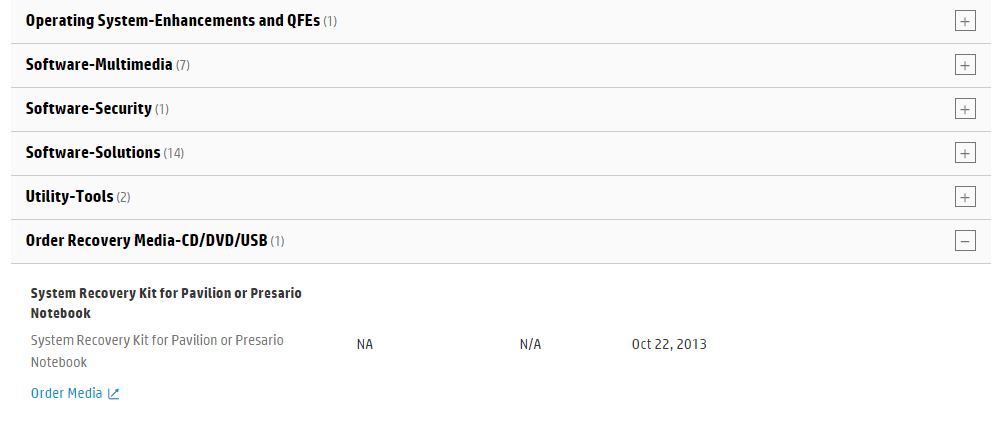
Task: Open the Order Media link
Action: (x=66, y=393)
